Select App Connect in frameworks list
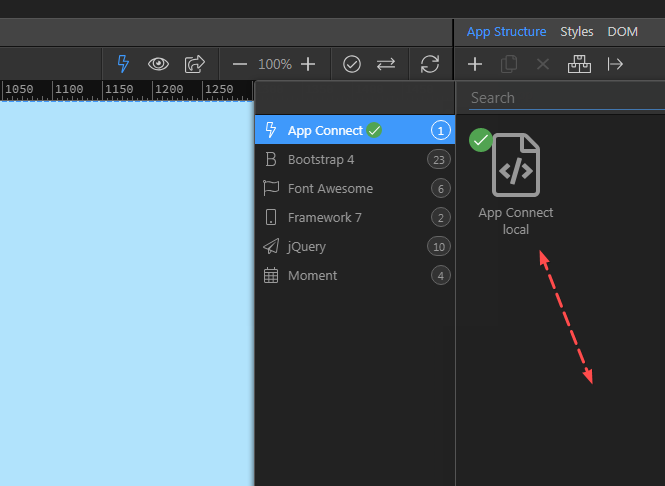Screen dimensions: 665x486 [x=355, y=130]
